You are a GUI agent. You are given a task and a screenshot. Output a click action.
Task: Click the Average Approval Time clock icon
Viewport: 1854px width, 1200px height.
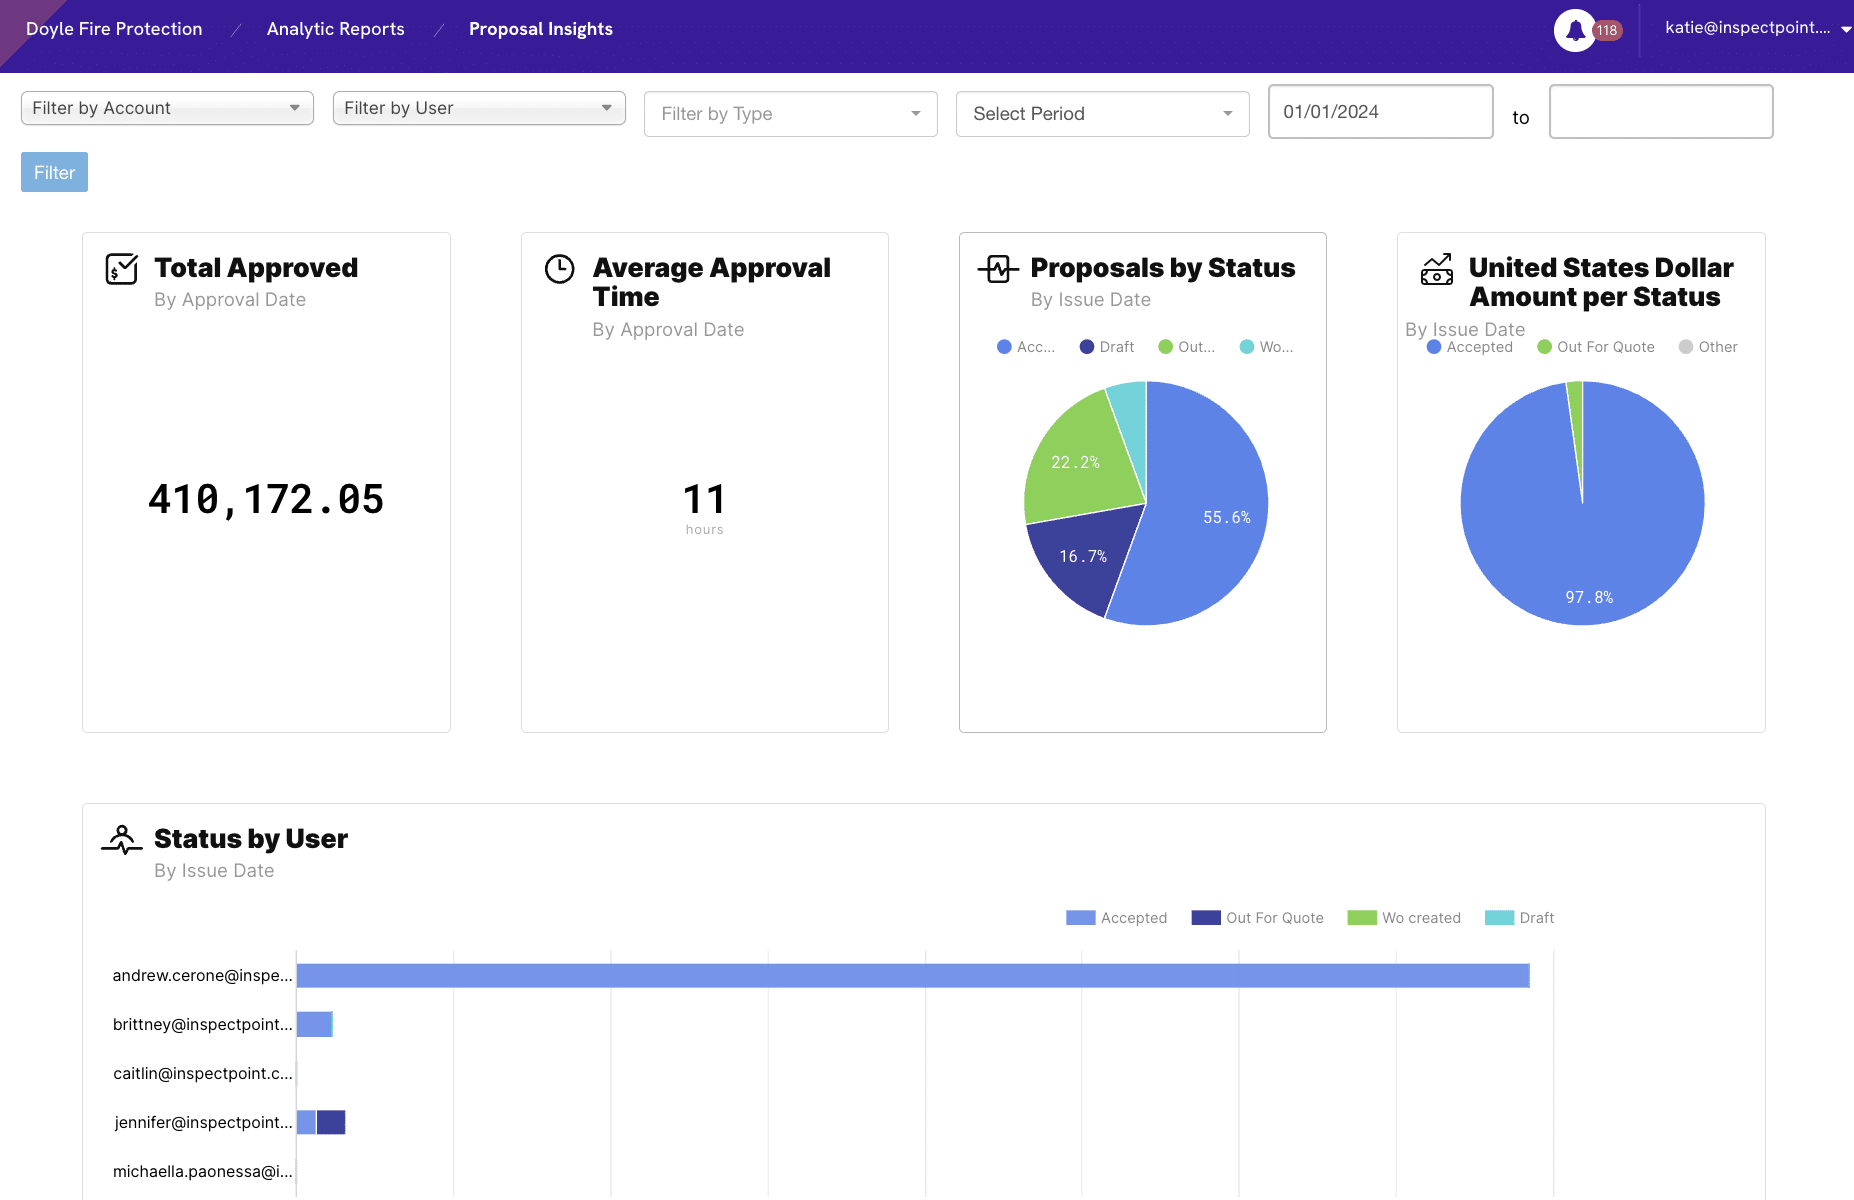pyautogui.click(x=559, y=269)
